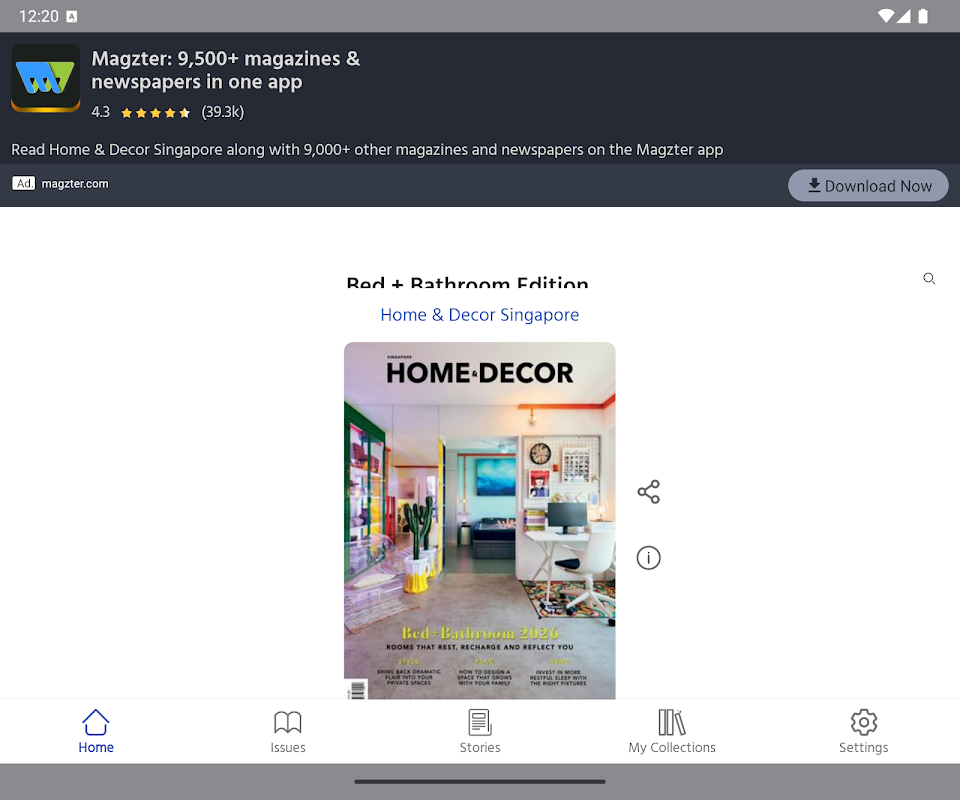960x800 pixels.
Task: Tap the cellular signal status icon
Action: (904, 16)
